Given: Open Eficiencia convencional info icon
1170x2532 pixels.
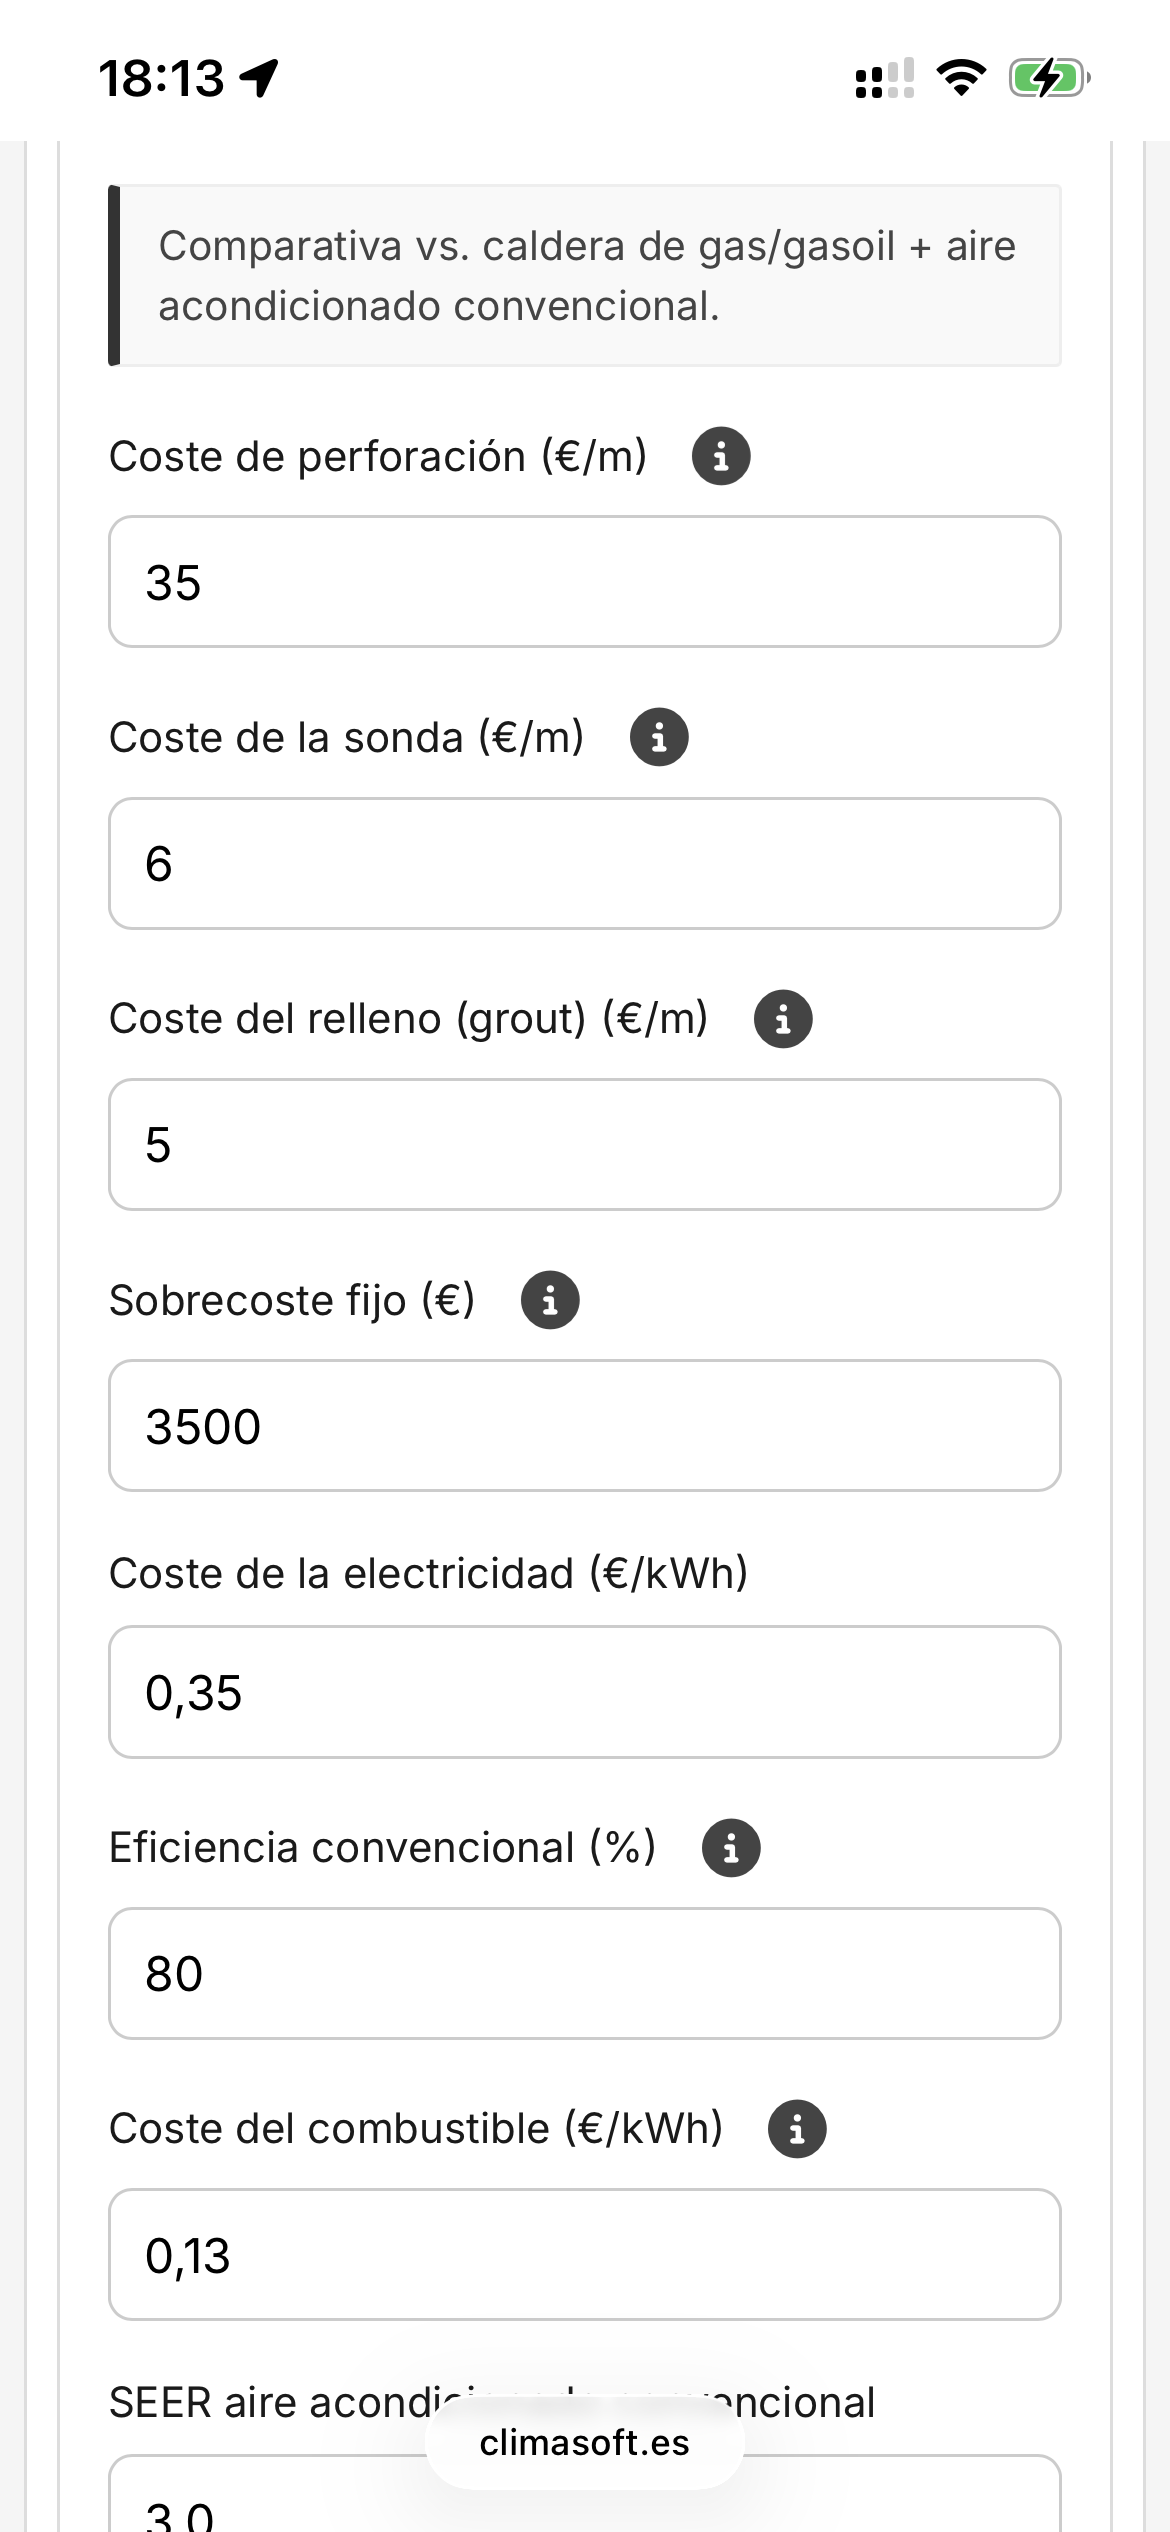Looking at the screenshot, I should (731, 1847).
